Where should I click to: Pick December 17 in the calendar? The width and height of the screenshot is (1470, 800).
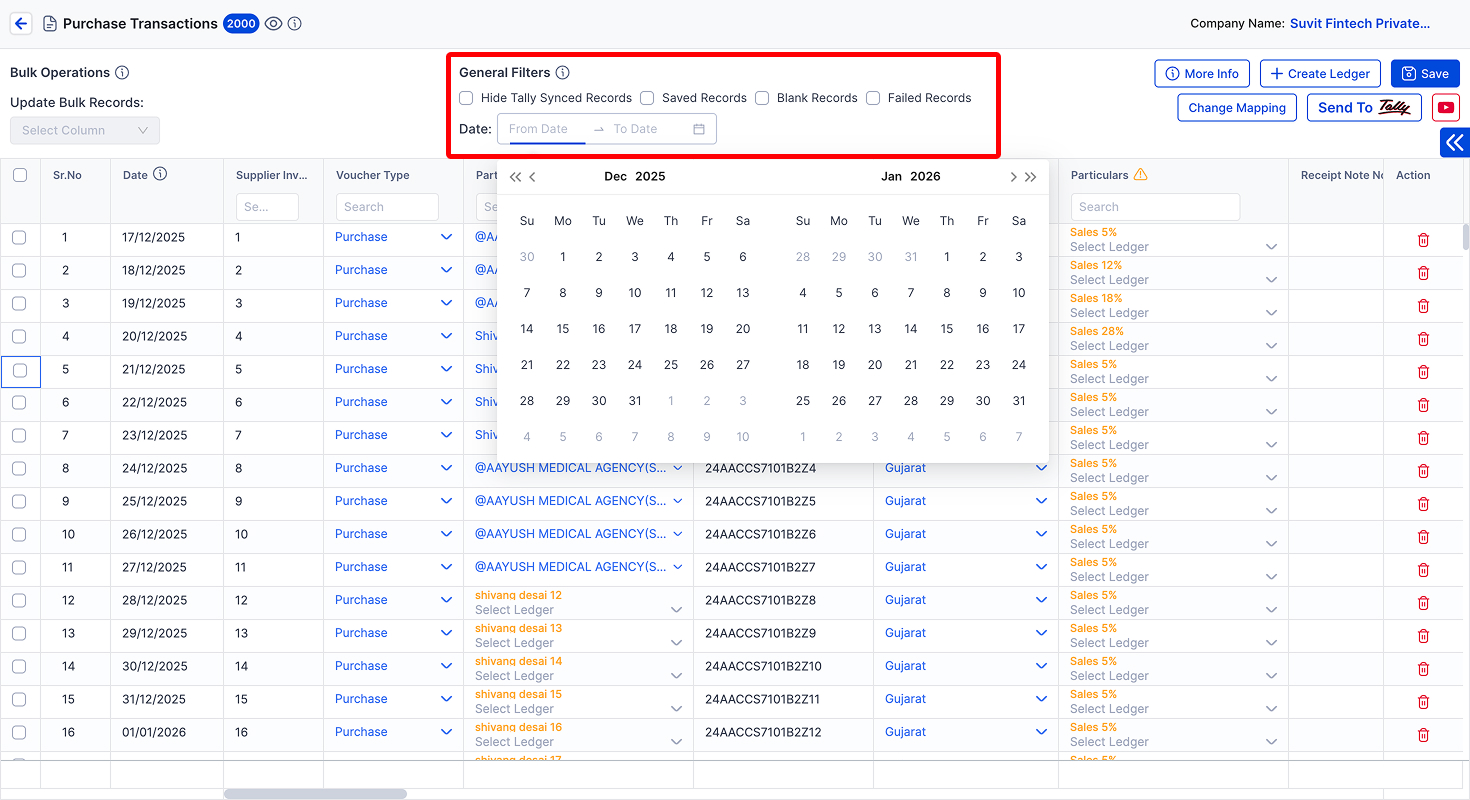point(635,329)
